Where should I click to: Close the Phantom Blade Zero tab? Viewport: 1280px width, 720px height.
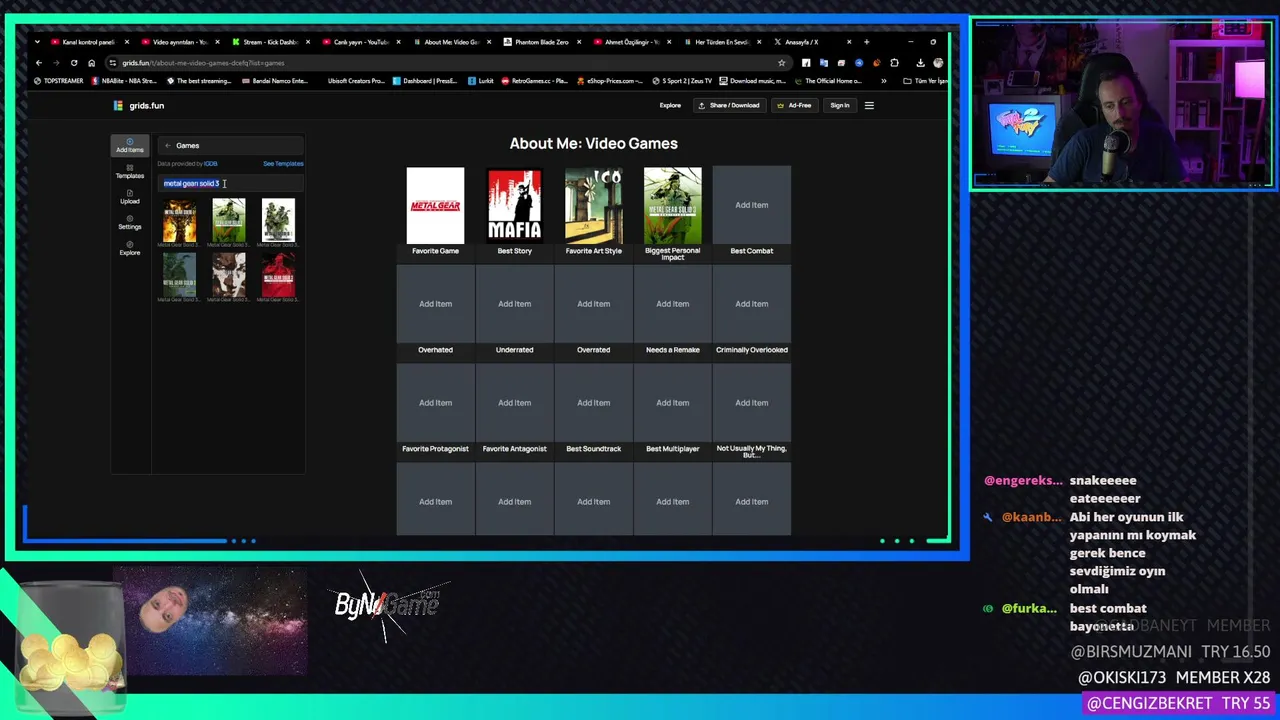coord(580,42)
